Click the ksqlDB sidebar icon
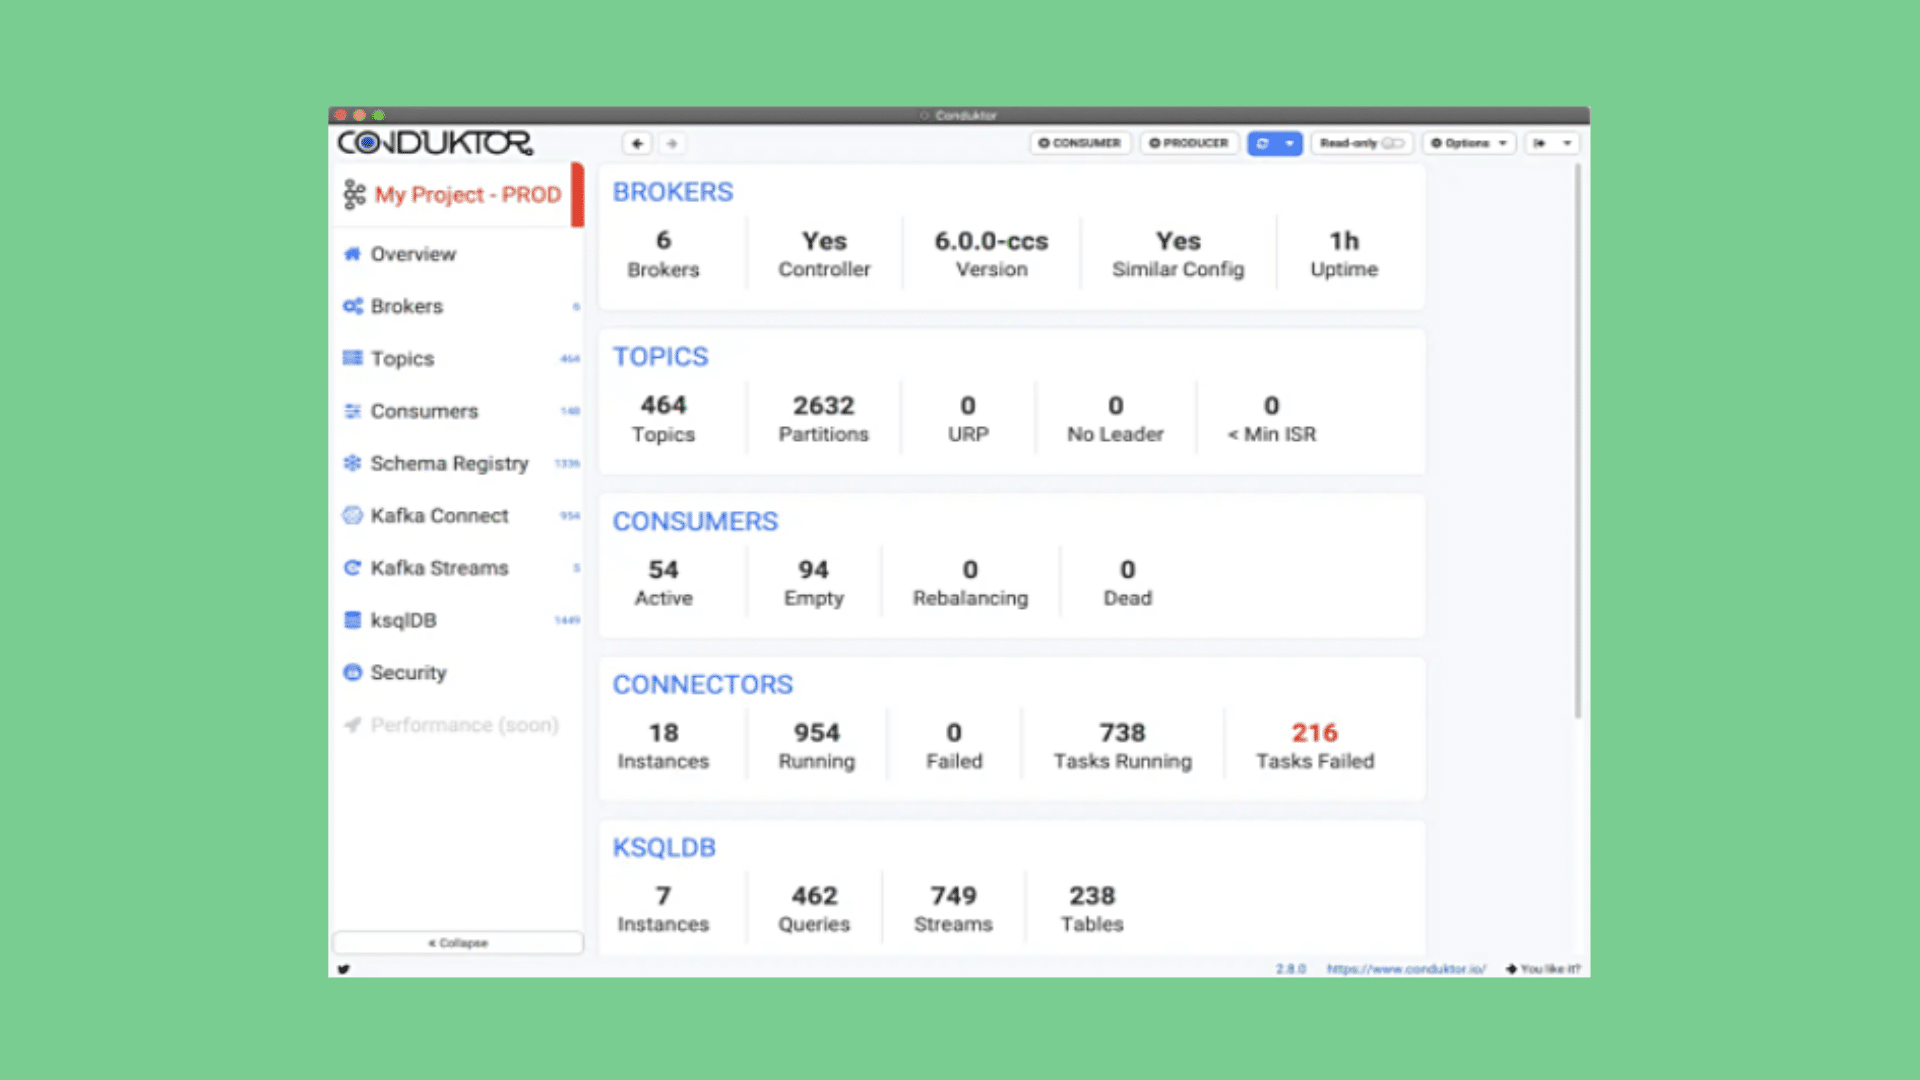Image resolution: width=1920 pixels, height=1080 pixels. point(352,620)
